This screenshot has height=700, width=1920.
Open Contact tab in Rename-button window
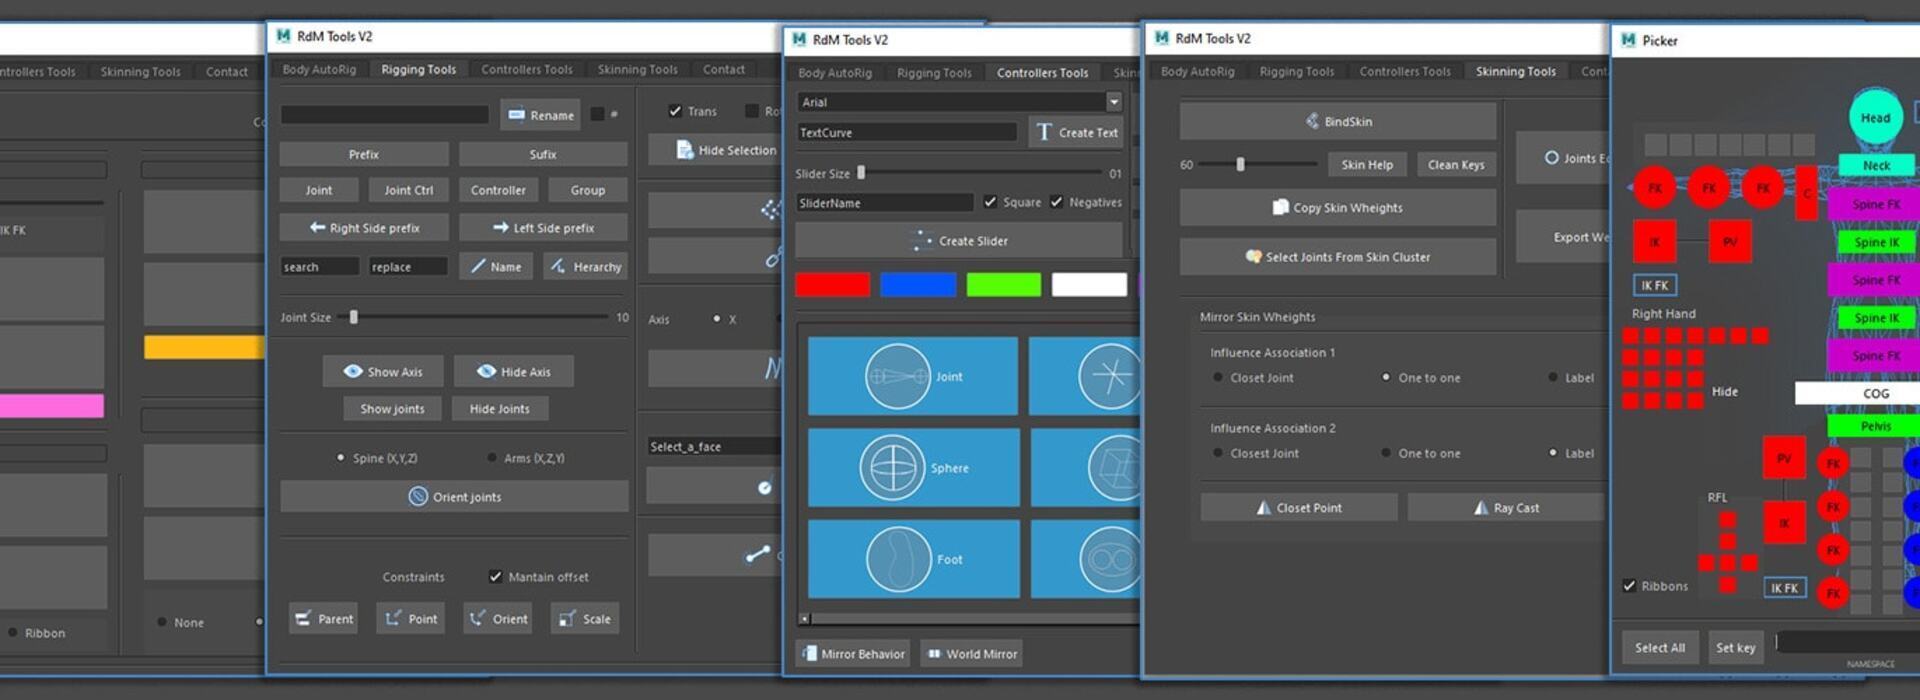click(724, 70)
